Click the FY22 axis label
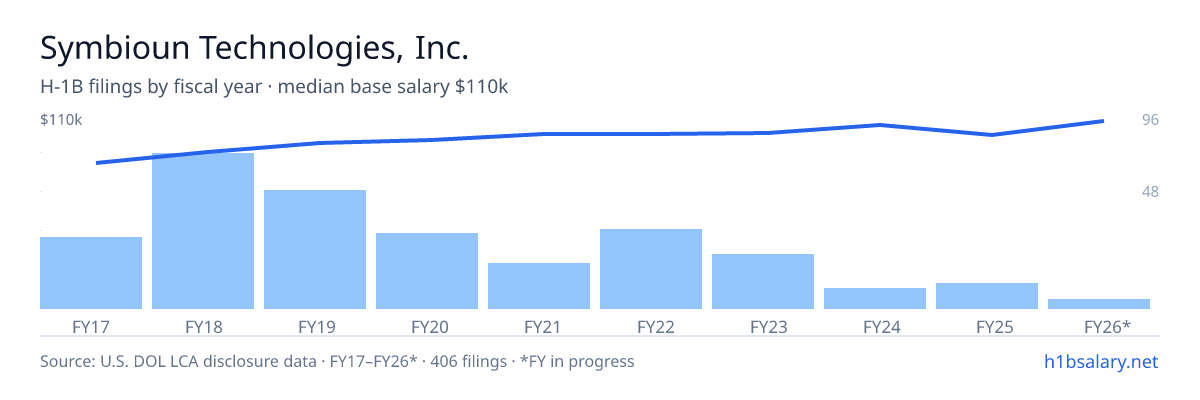This screenshot has height=400, width=1200. (651, 326)
